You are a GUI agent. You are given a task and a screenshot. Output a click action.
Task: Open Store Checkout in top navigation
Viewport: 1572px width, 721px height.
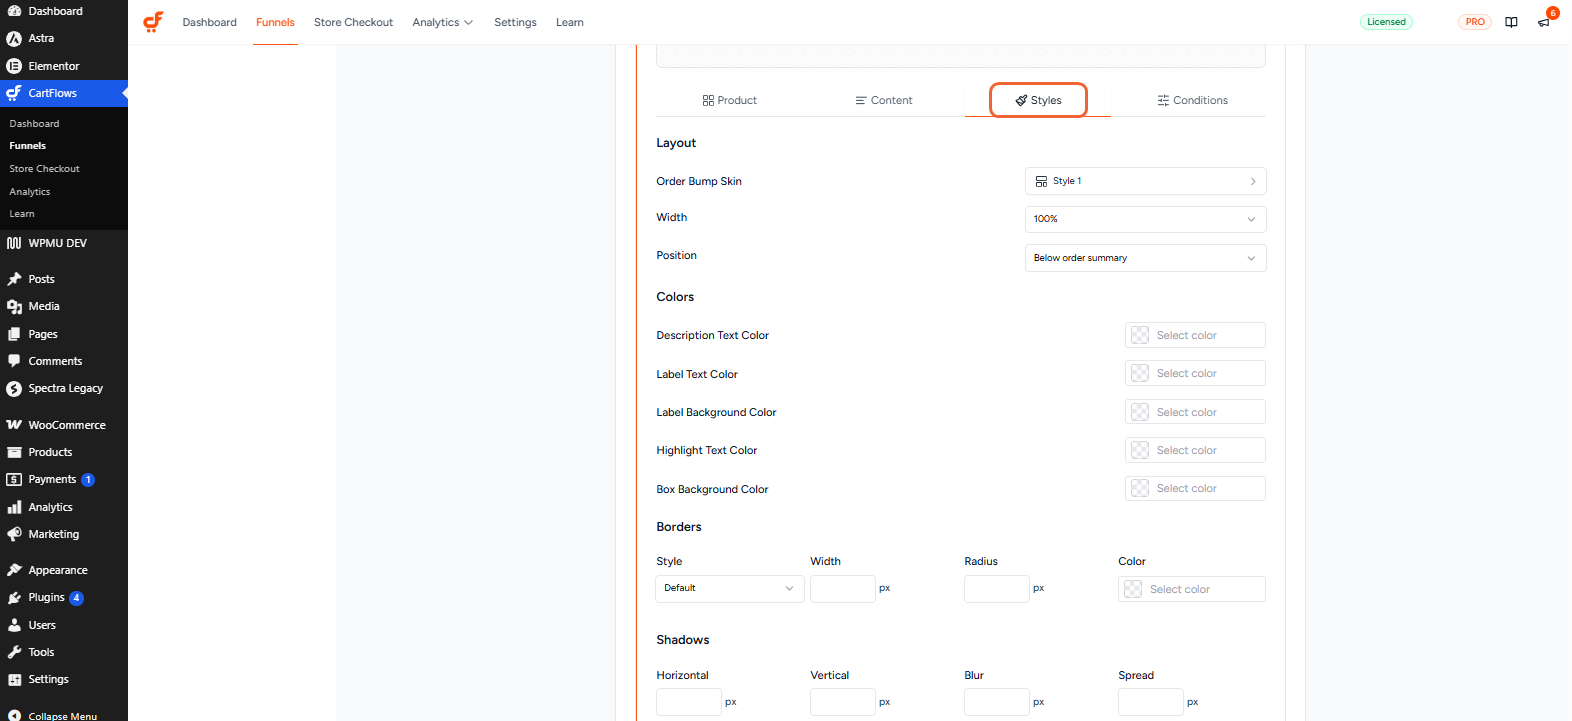click(353, 22)
